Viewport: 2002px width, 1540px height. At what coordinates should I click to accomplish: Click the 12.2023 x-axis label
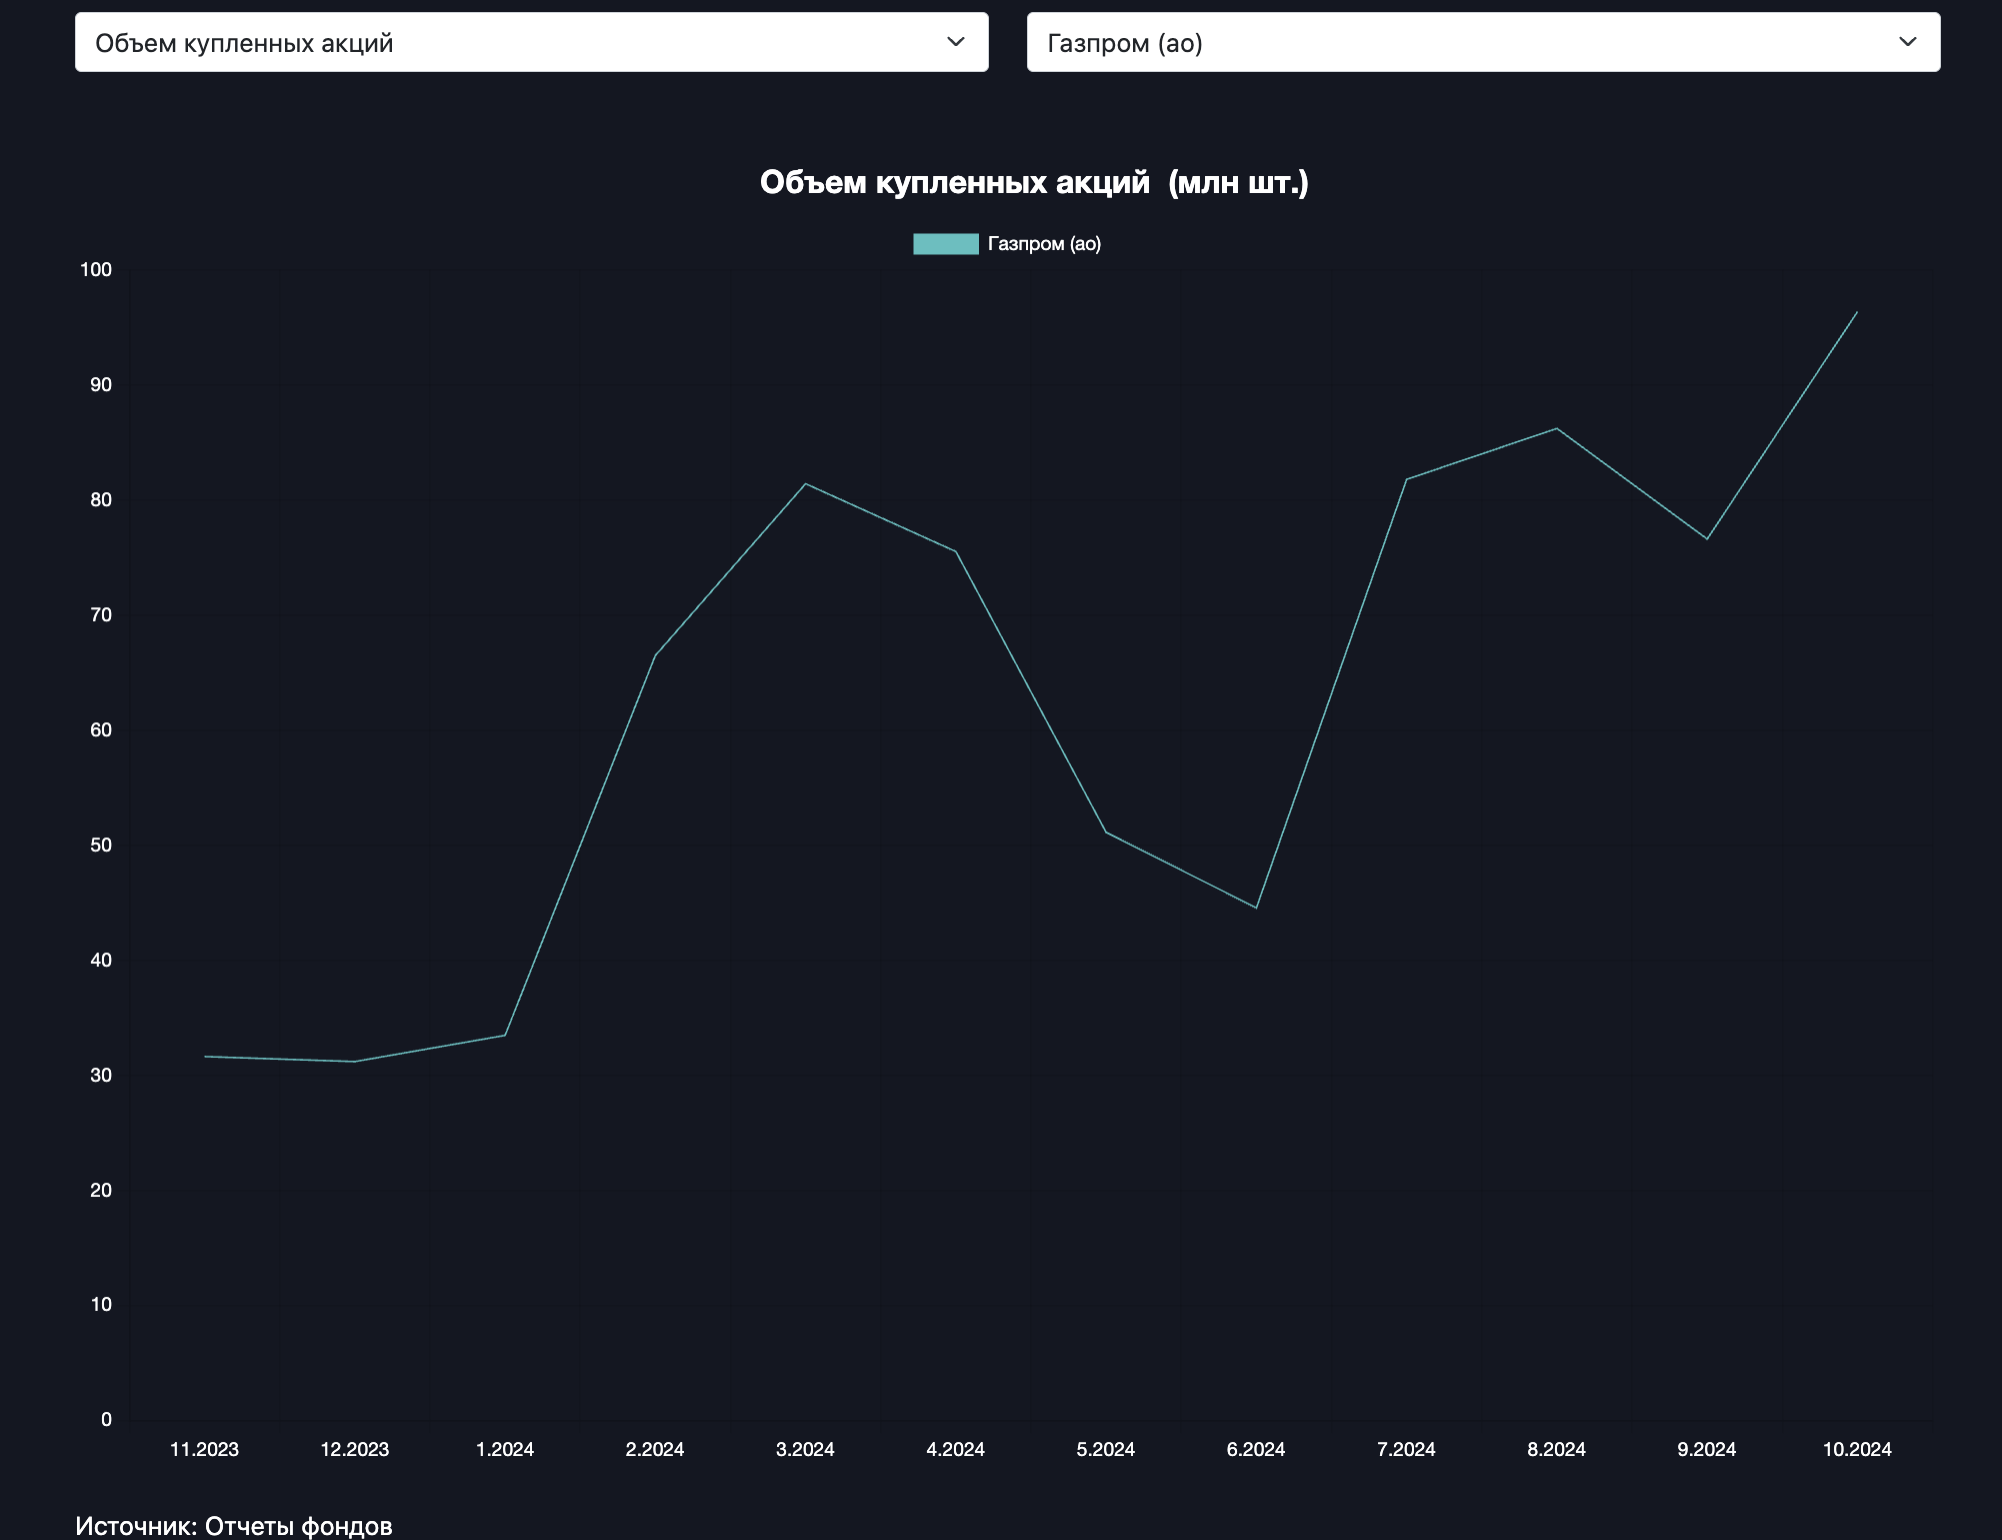point(354,1449)
